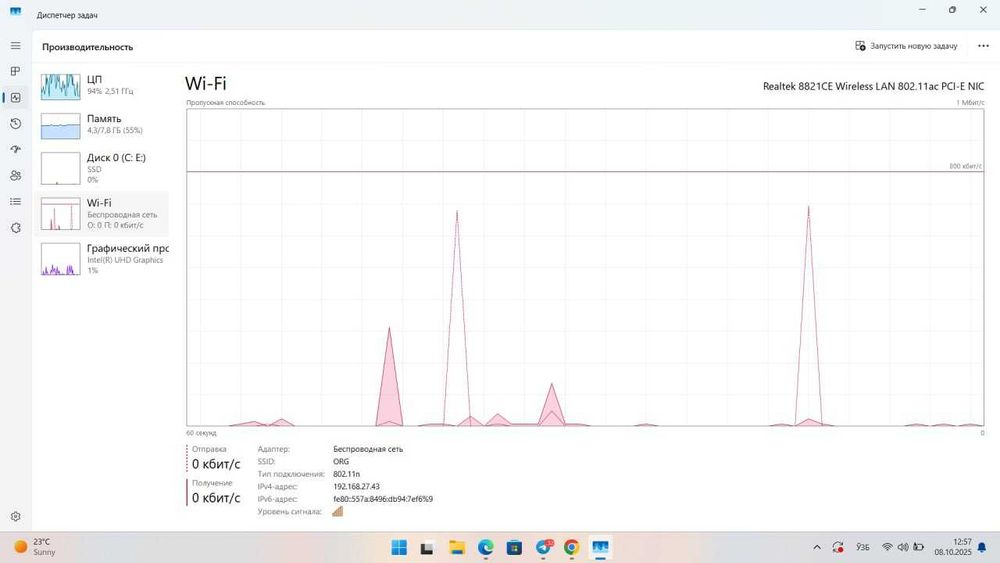Open the Wi-Fi network tray icon

[887, 548]
